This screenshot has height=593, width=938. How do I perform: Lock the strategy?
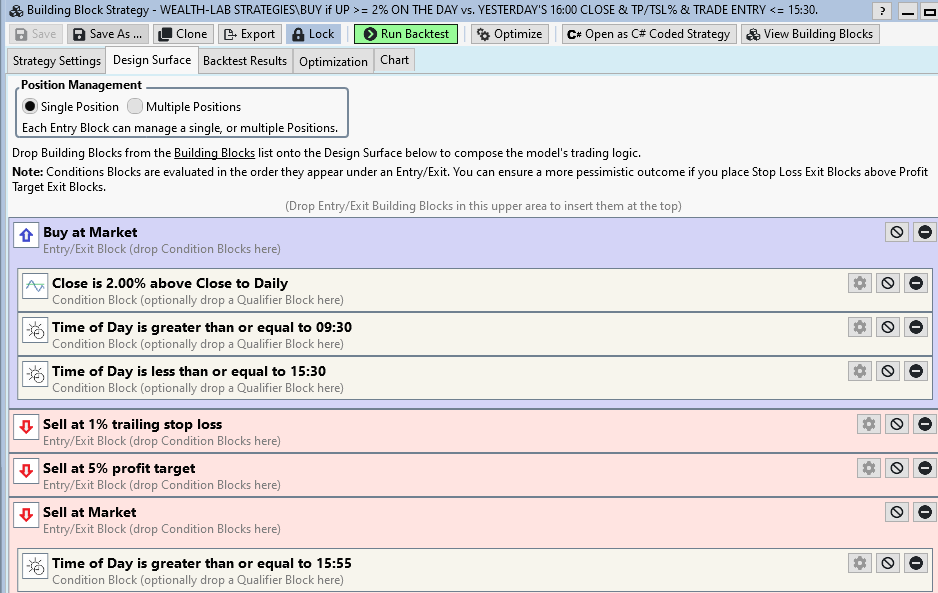point(313,34)
